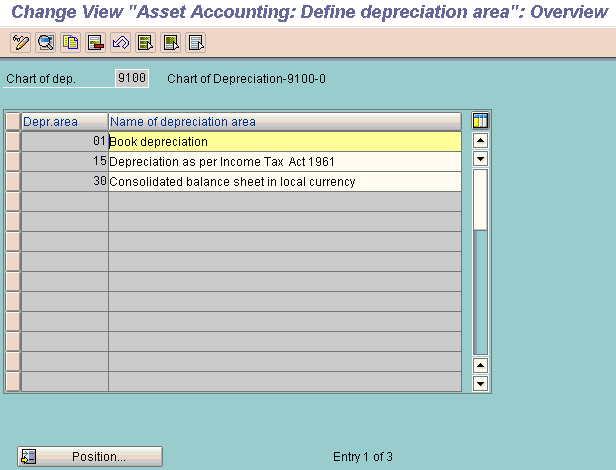Click the Deselect All toolbar icon
Viewport: 616px width, 470px height.
tap(196, 42)
